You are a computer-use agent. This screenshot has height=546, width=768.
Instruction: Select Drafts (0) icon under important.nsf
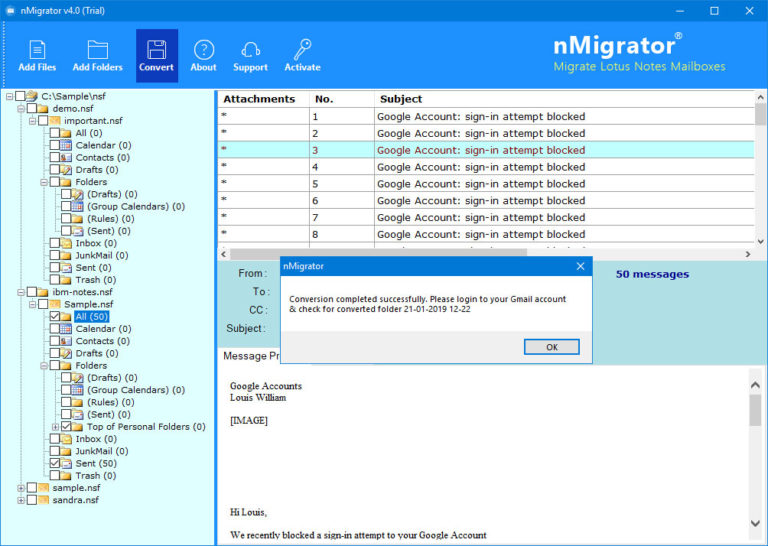tap(66, 170)
